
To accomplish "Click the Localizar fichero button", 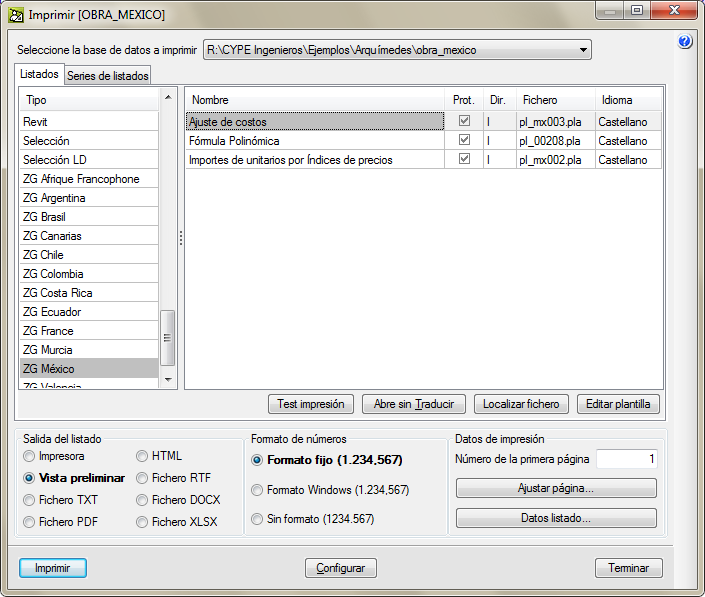I will (522, 404).
